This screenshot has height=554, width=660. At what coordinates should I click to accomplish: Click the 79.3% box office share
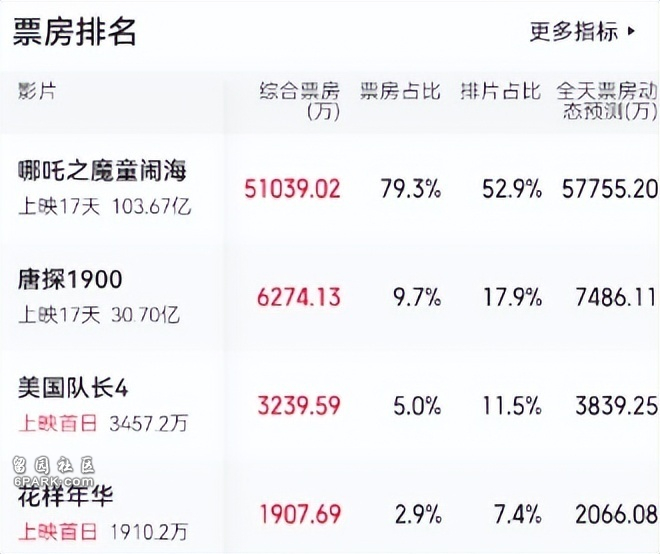[410, 188]
